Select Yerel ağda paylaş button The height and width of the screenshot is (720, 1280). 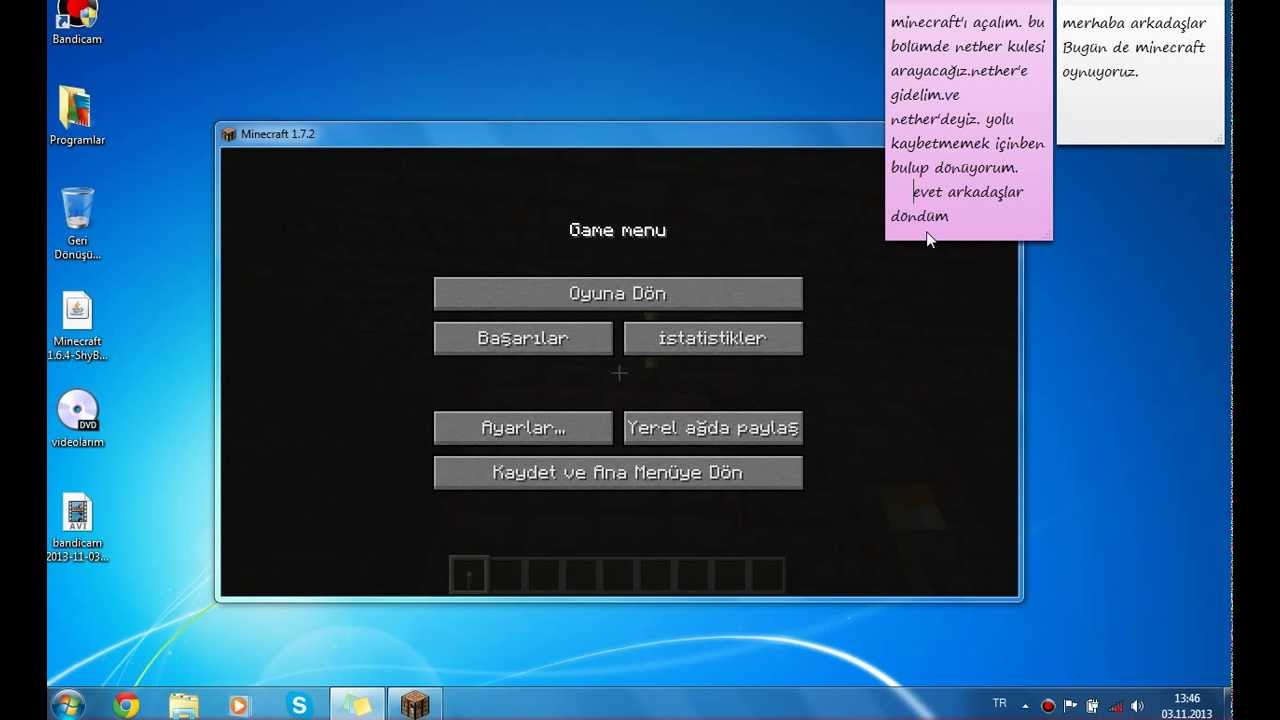[x=713, y=428]
